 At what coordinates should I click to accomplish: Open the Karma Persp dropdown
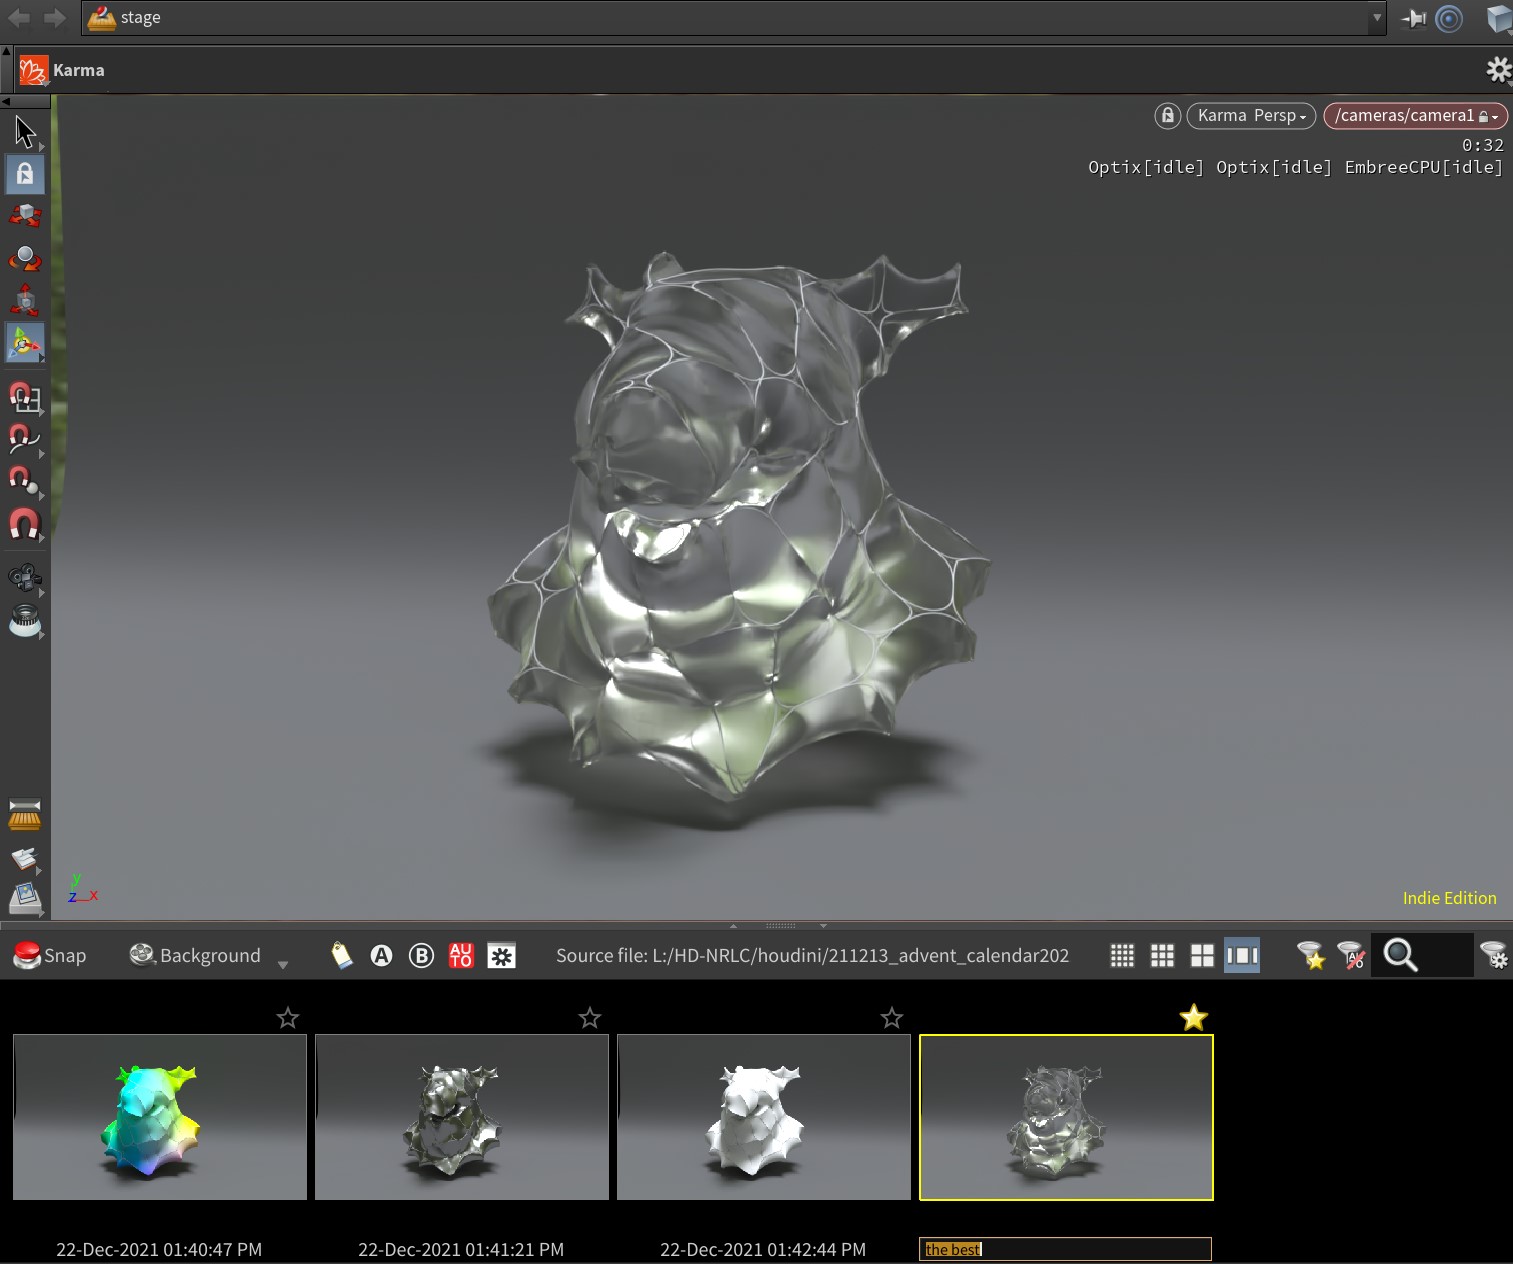[x=1249, y=115]
